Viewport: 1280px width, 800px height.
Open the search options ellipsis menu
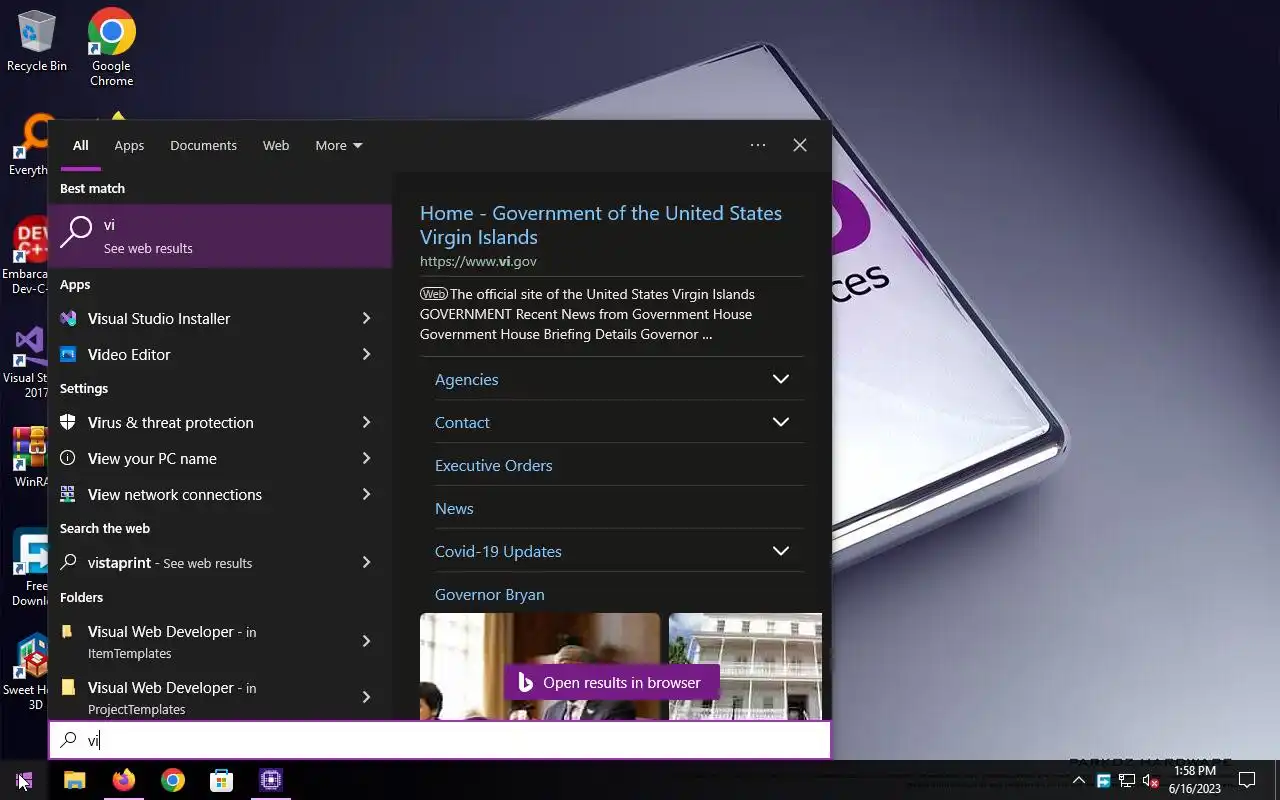[x=758, y=145]
